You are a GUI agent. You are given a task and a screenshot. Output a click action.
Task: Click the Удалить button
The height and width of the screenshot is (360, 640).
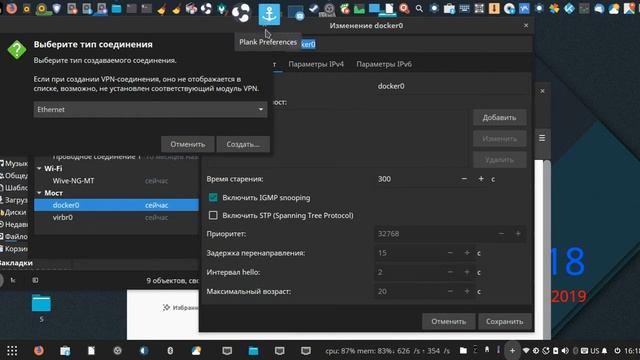500,160
